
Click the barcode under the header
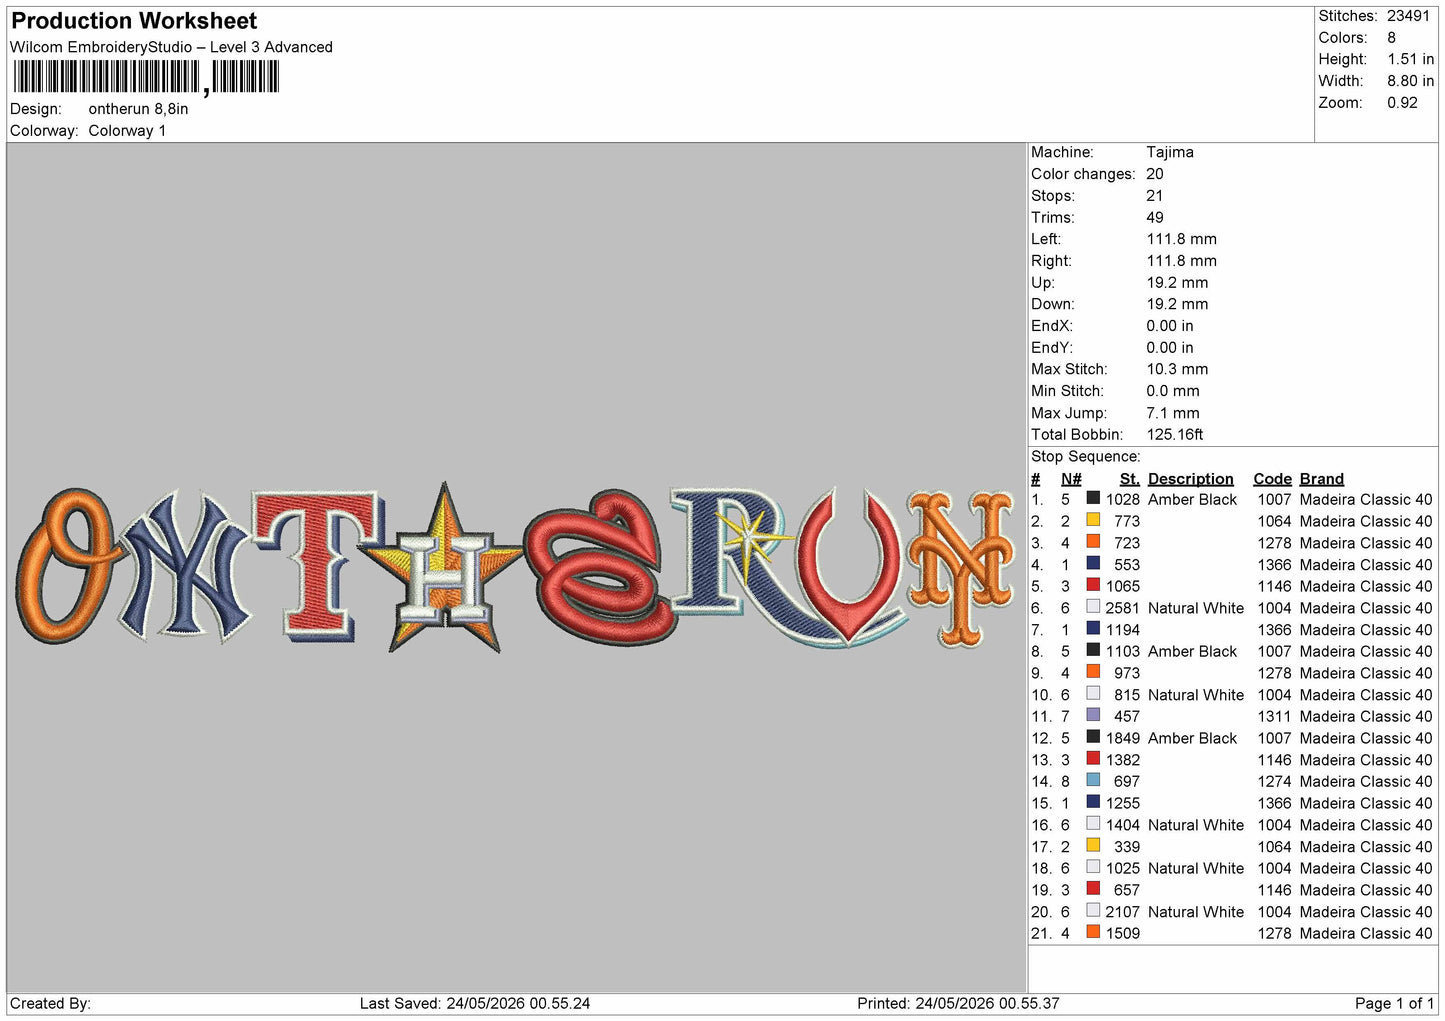(x=146, y=77)
